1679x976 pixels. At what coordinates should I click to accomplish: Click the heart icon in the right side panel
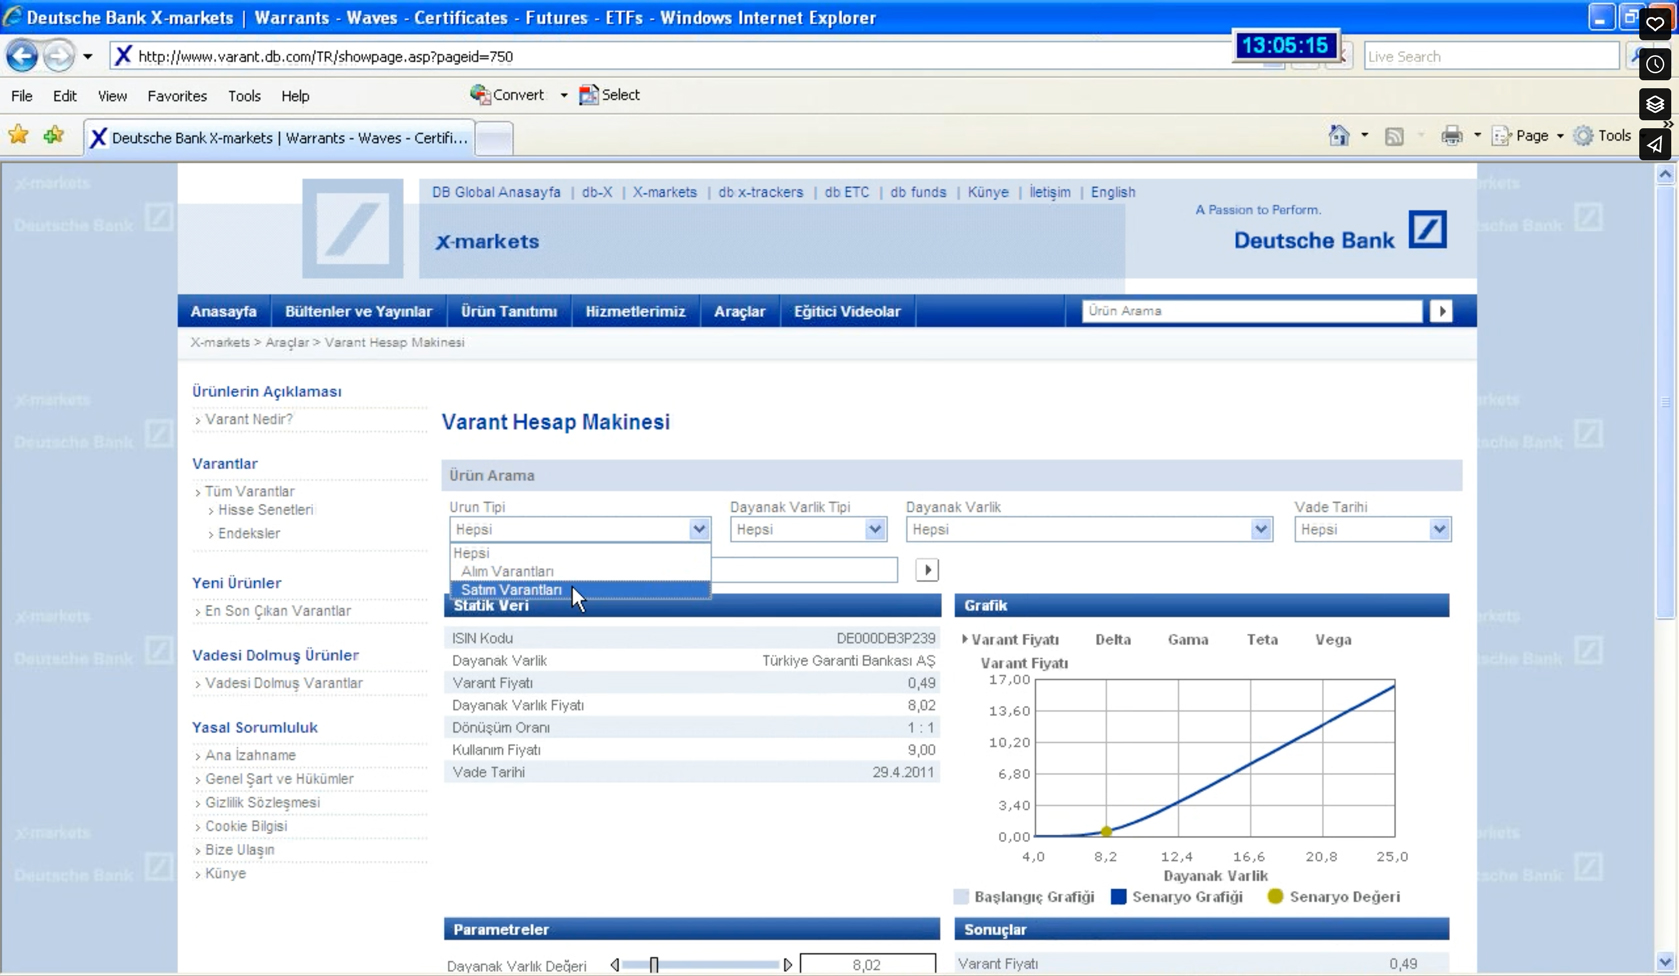(x=1655, y=24)
